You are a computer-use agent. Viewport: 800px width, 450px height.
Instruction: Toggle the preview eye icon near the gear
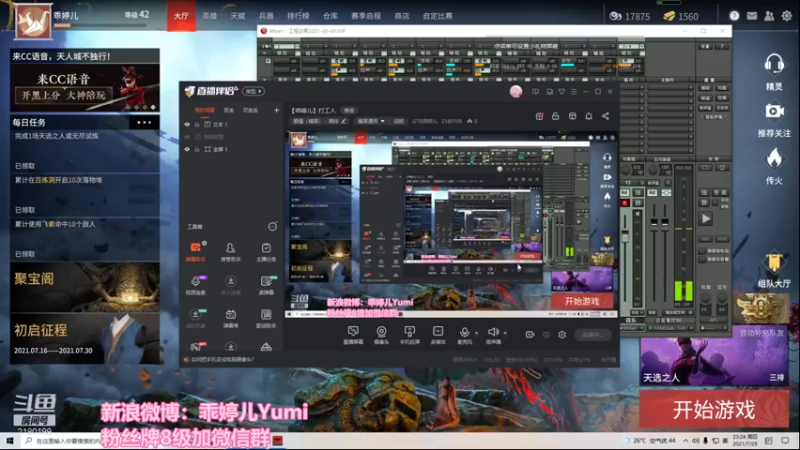[546, 335]
